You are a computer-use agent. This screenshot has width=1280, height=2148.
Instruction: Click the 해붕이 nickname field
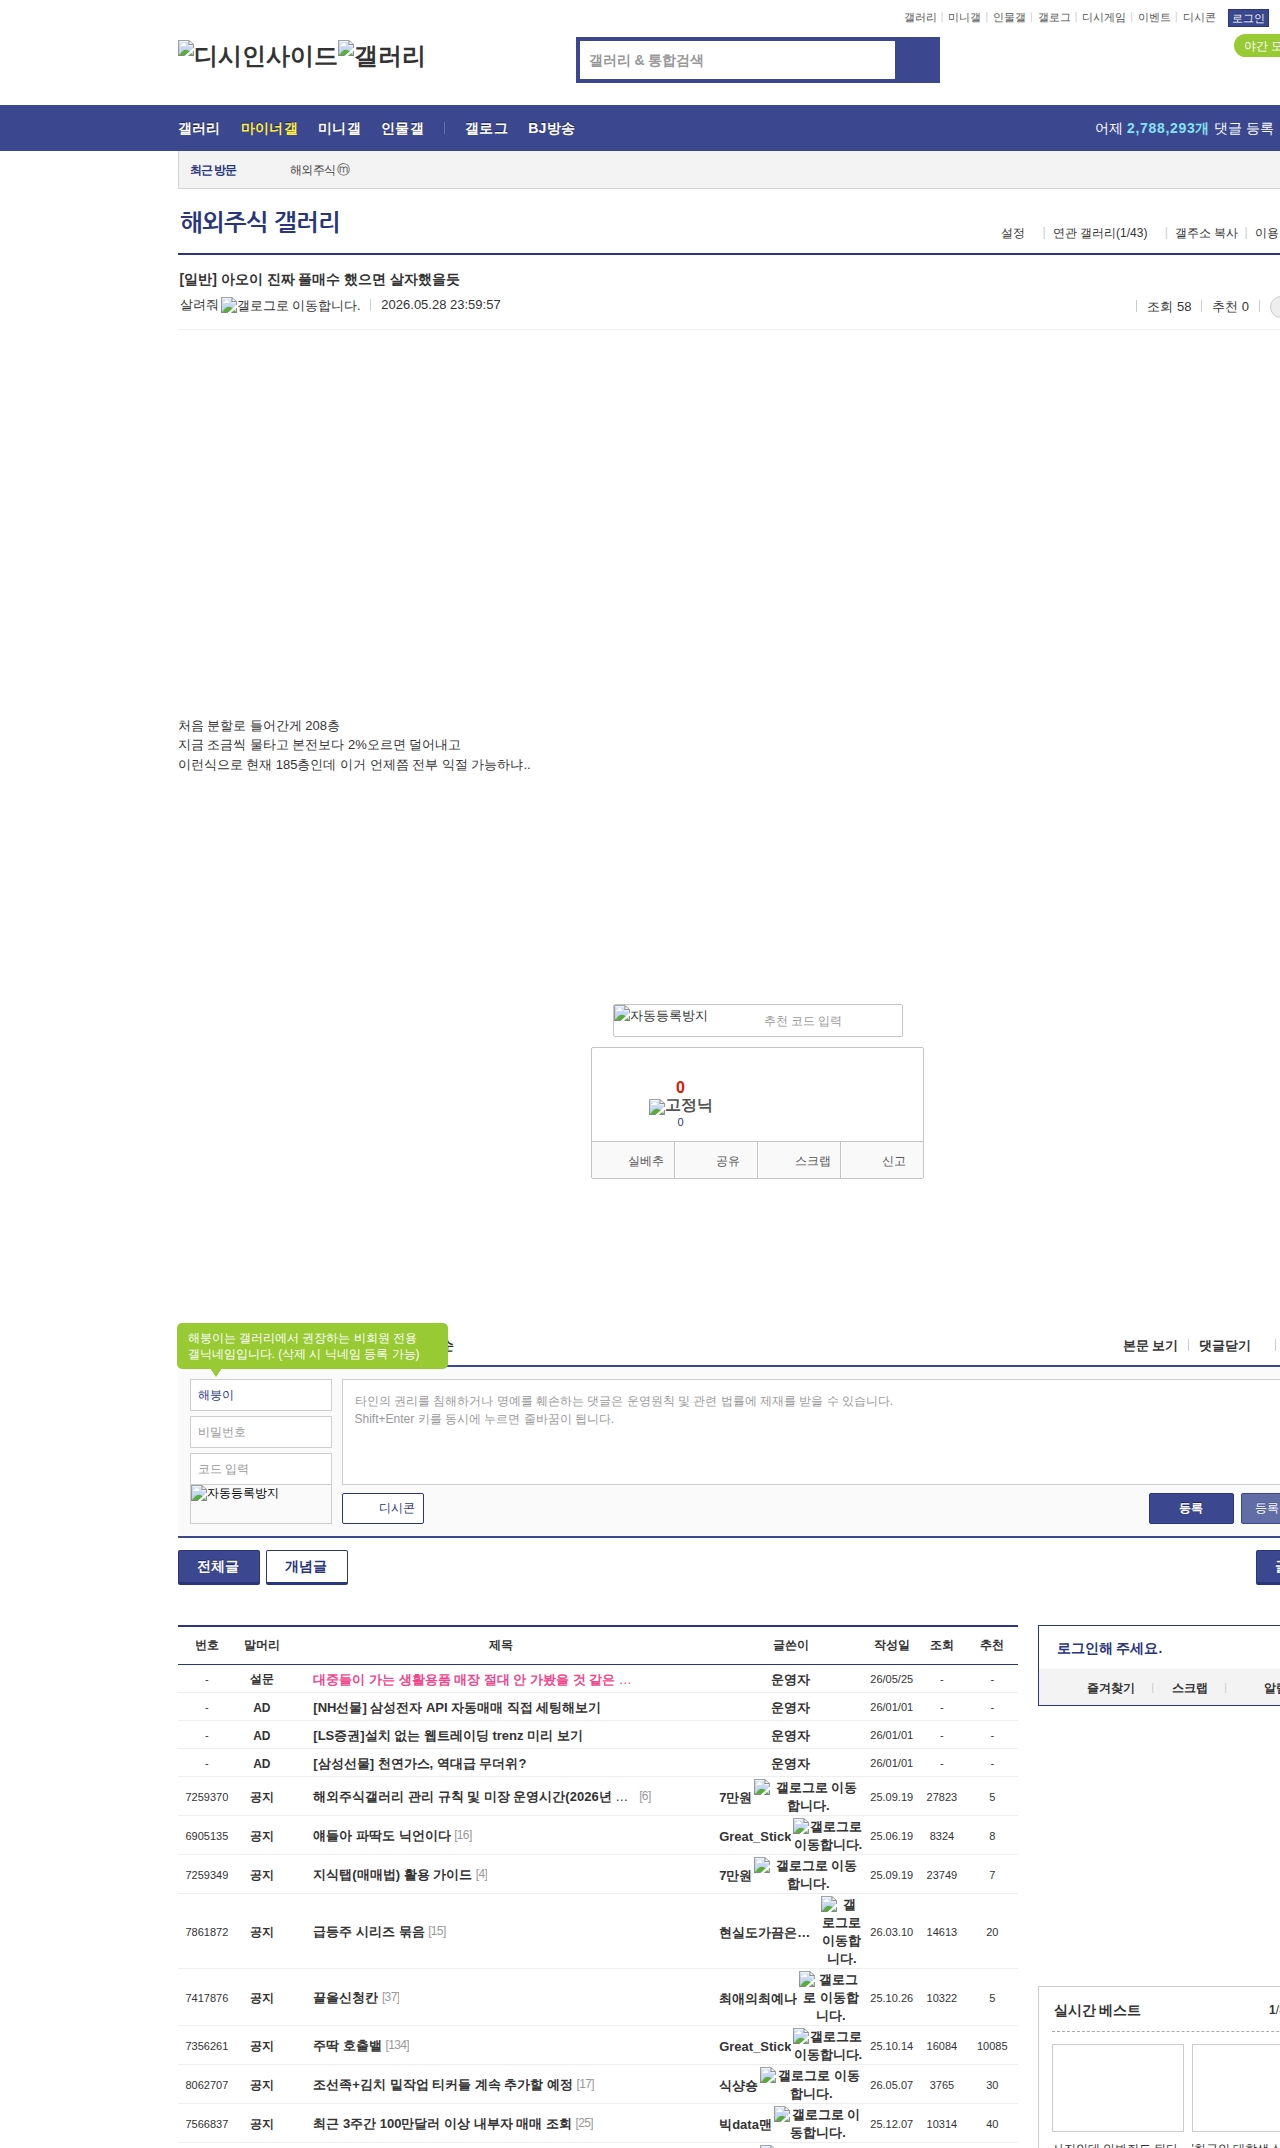[261, 1395]
